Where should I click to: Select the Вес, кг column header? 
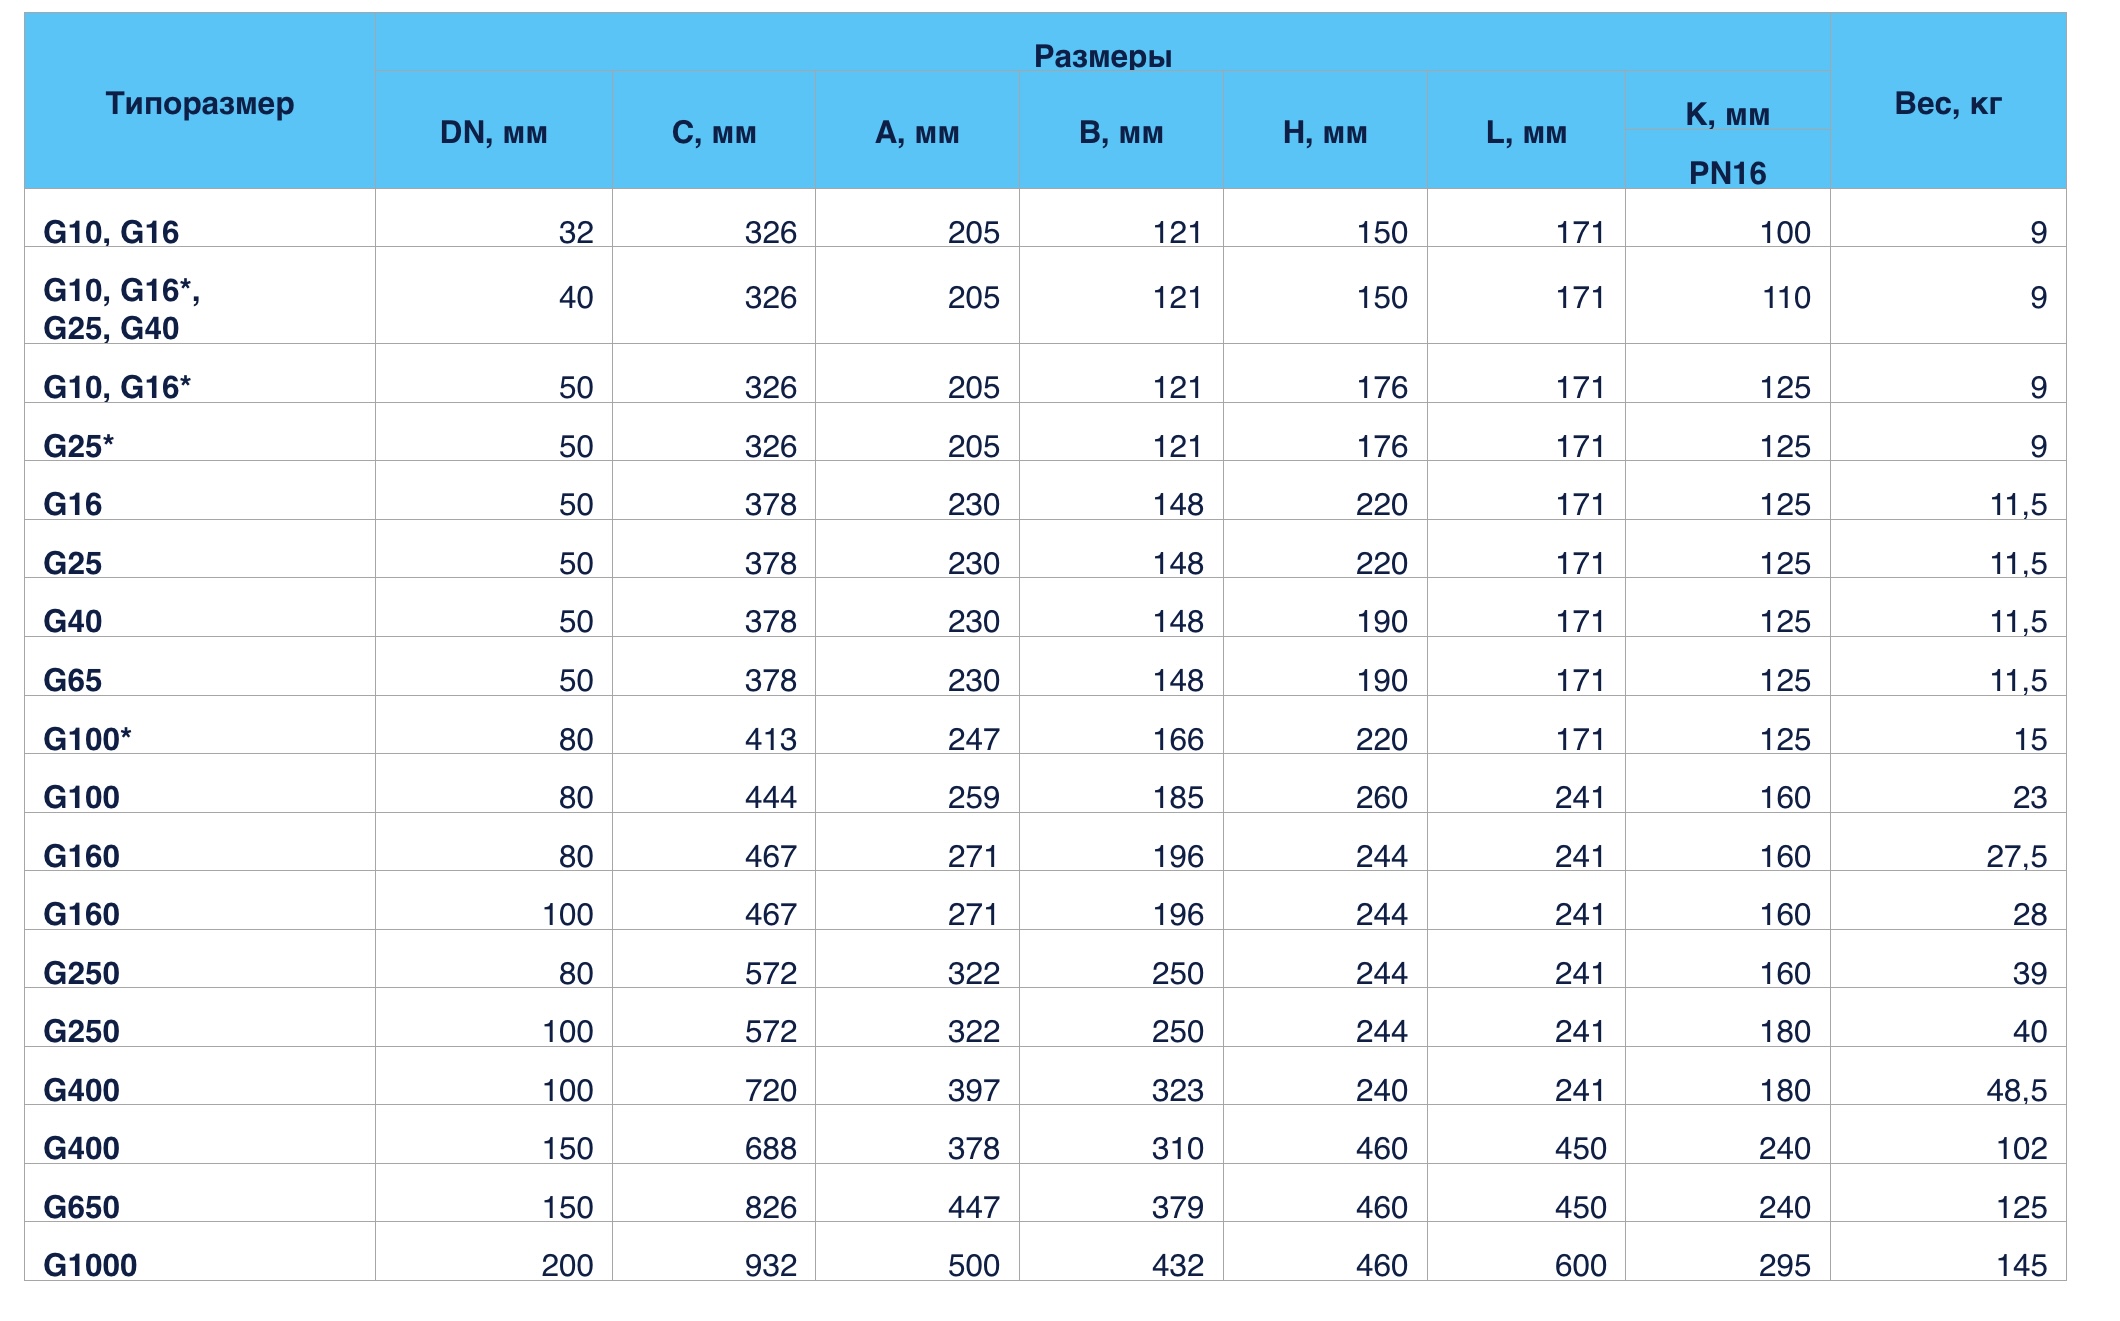coord(1947,104)
